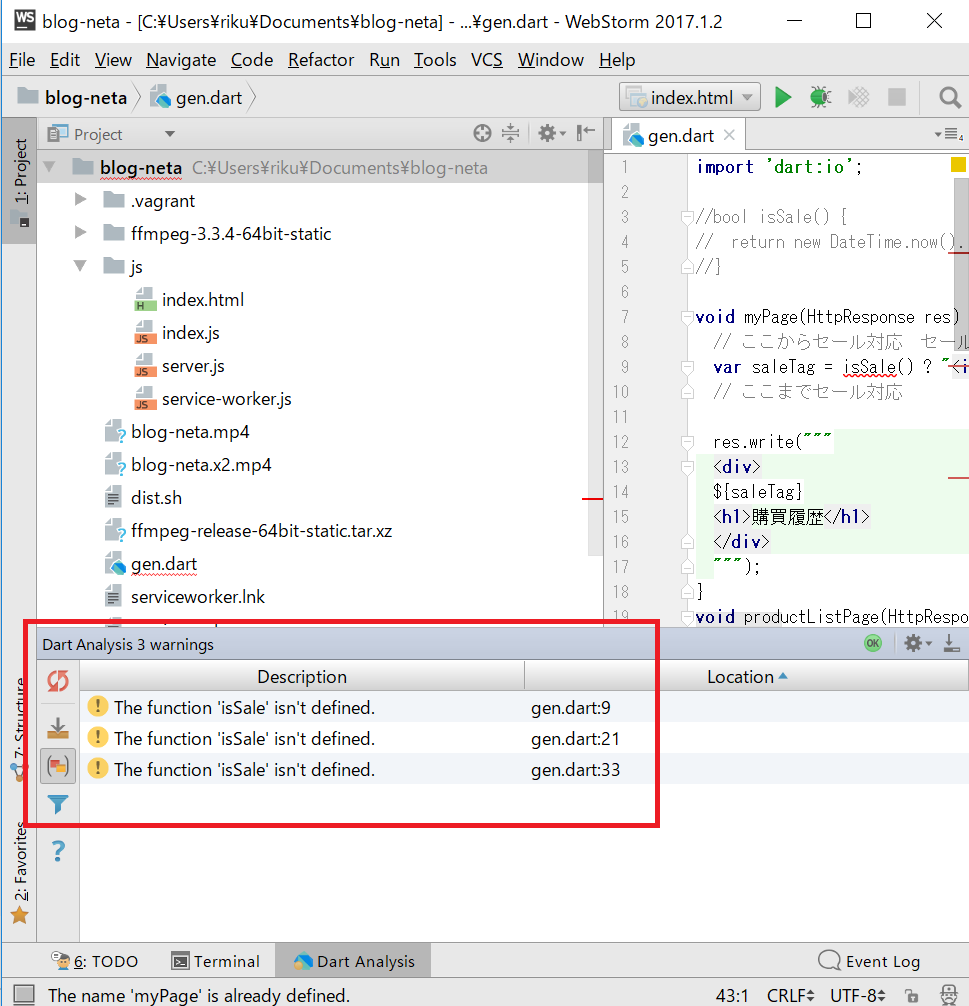
Task: Open the 6: TODO tool window
Action: coord(94,961)
